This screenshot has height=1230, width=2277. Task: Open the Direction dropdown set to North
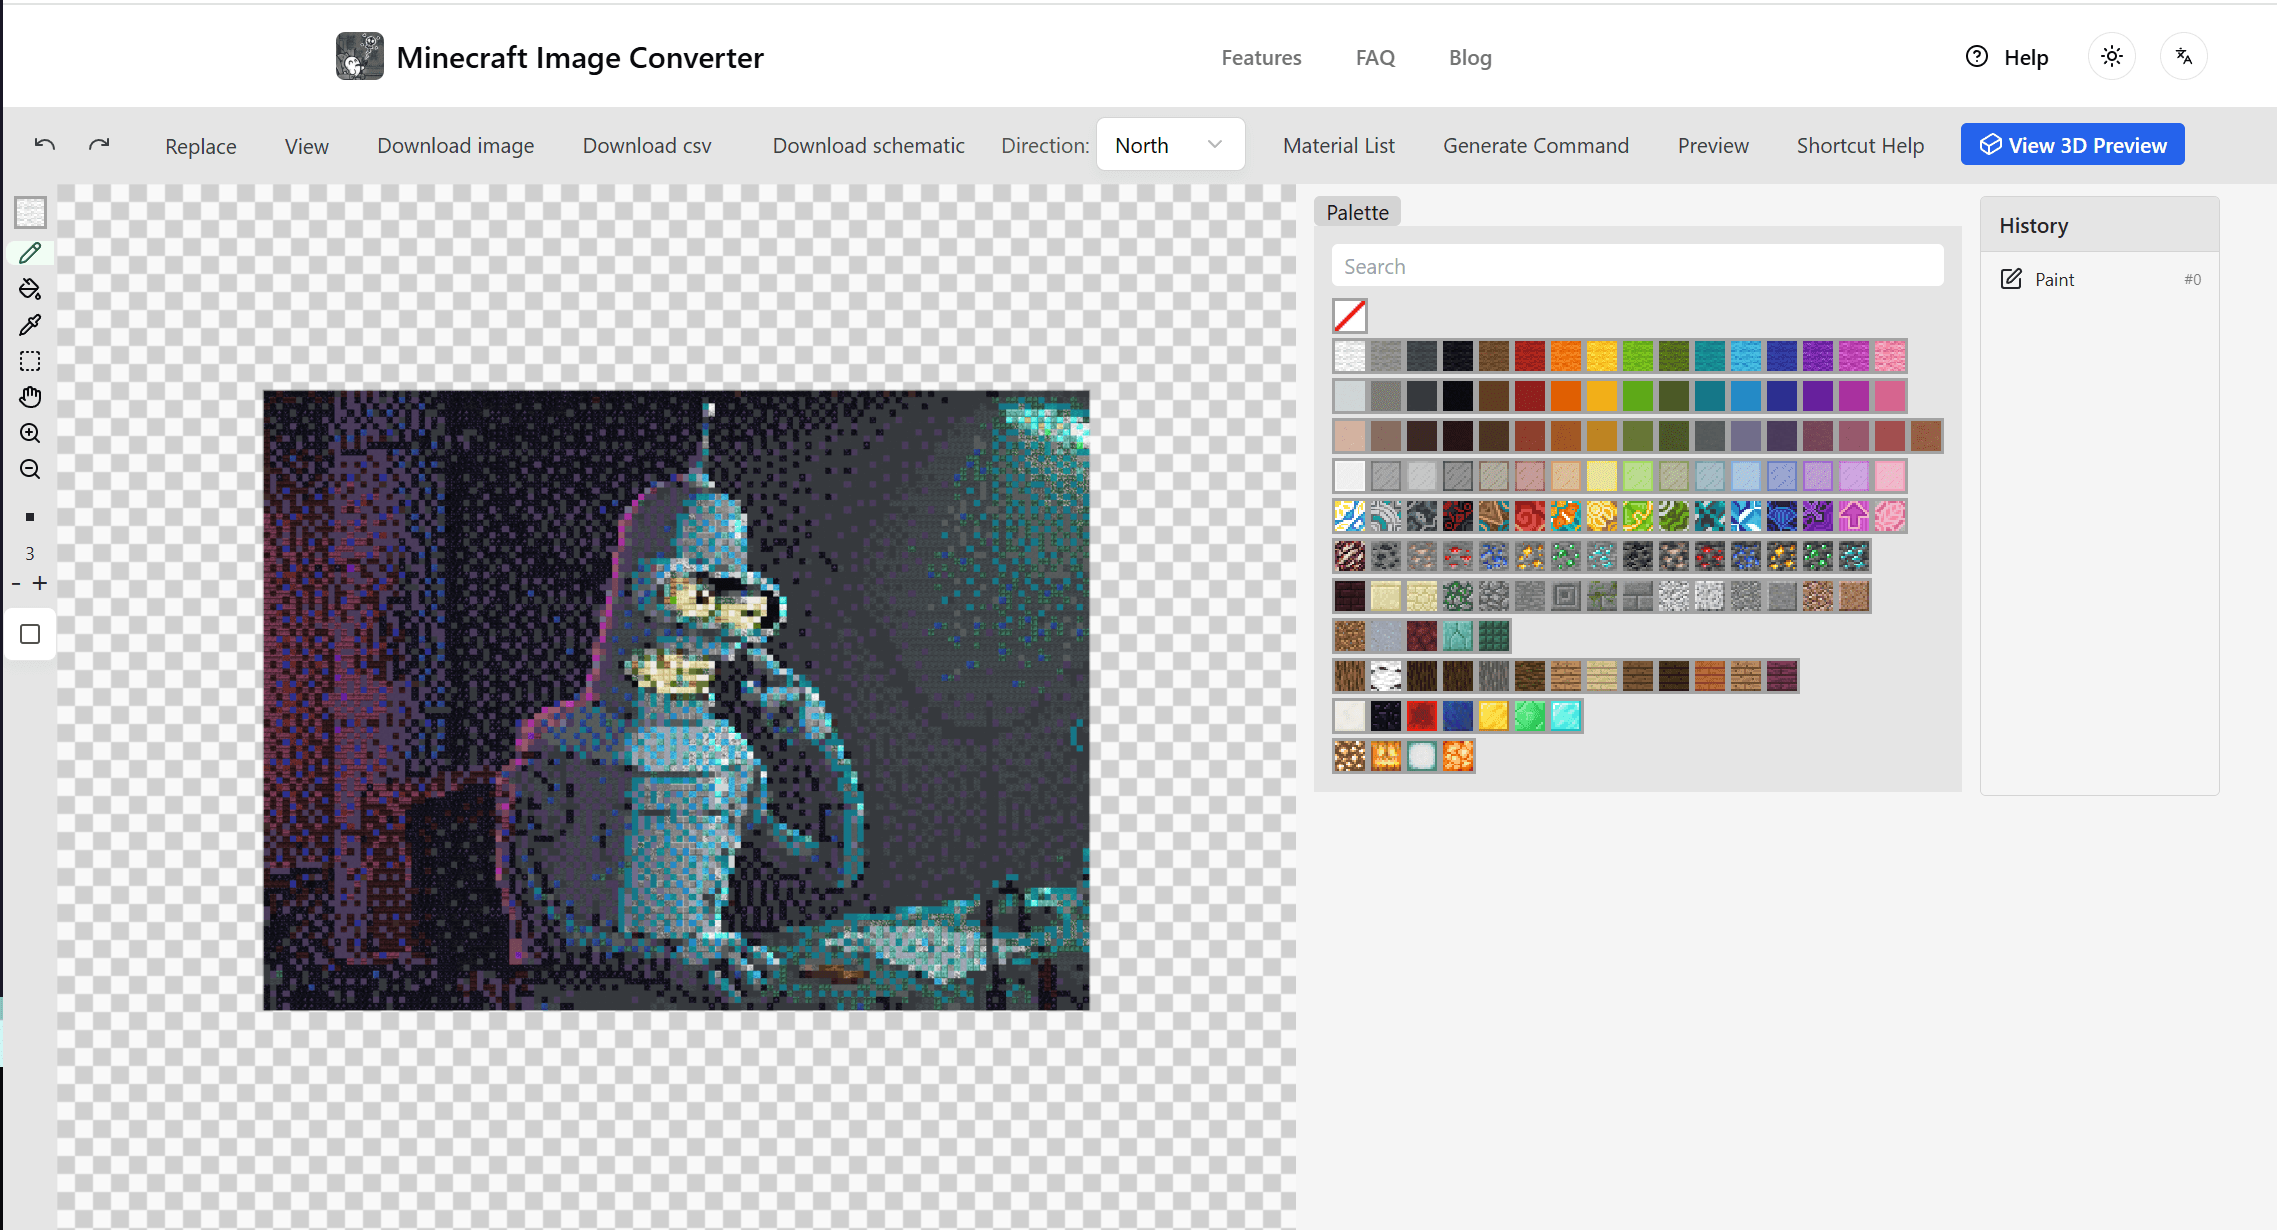(1170, 144)
